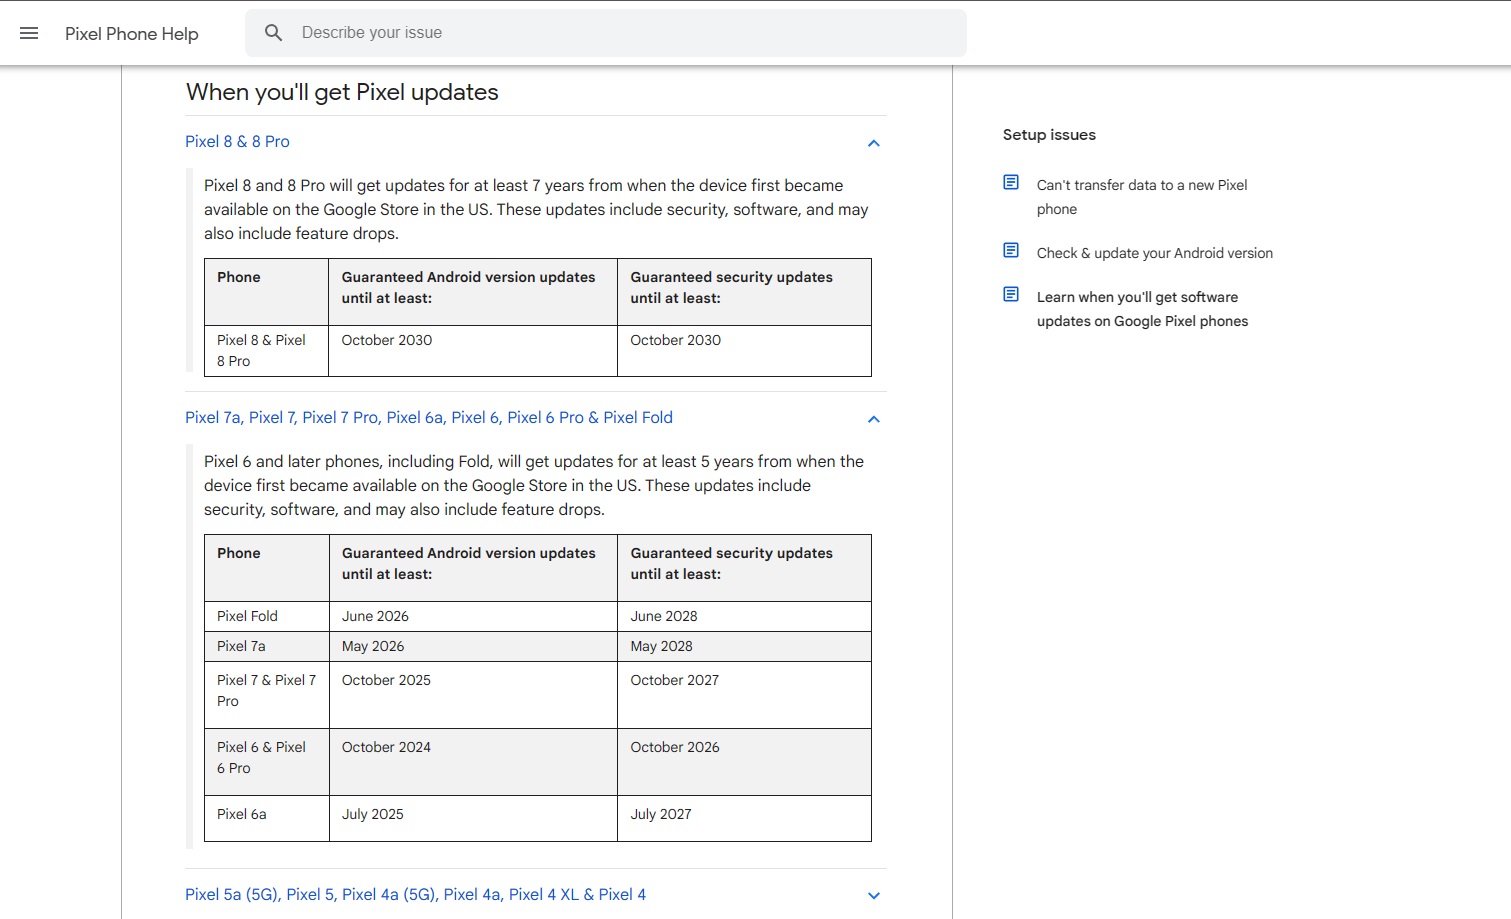
Task: Click the Setup issues heading
Action: pos(1049,135)
